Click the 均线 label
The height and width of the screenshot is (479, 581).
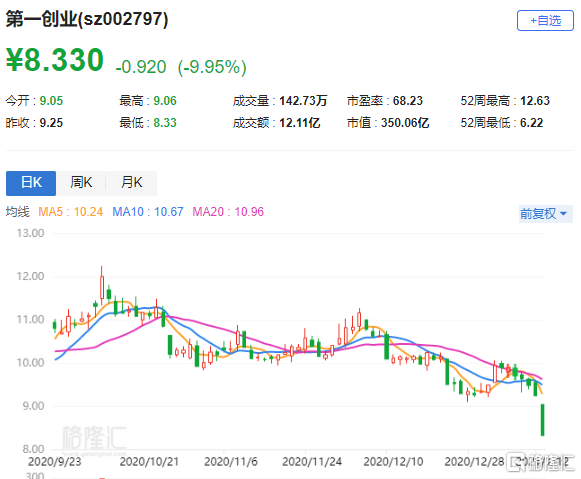point(17,212)
